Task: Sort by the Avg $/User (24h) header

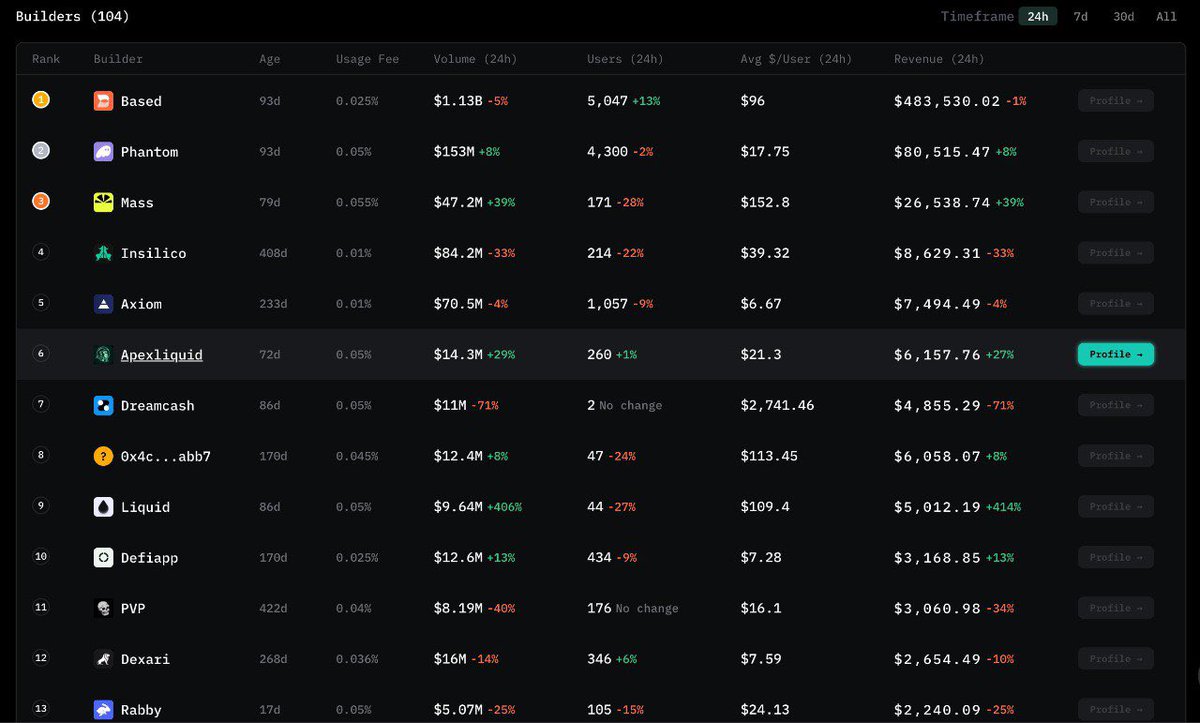Action: (x=796, y=59)
